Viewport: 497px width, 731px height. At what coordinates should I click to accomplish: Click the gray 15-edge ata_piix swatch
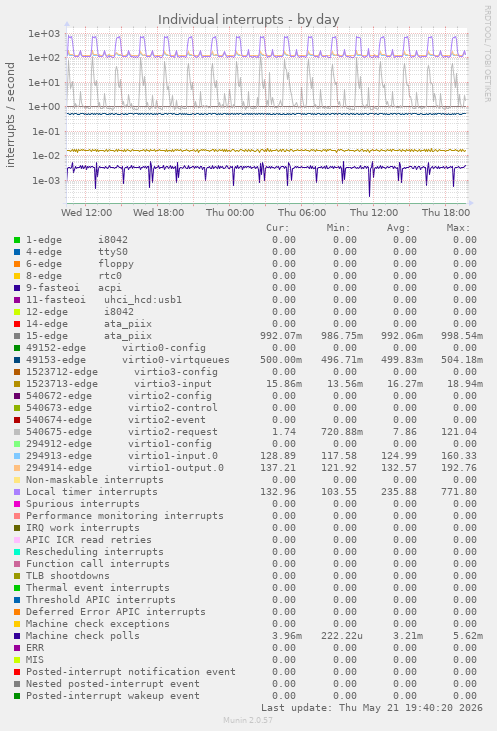click(17, 336)
